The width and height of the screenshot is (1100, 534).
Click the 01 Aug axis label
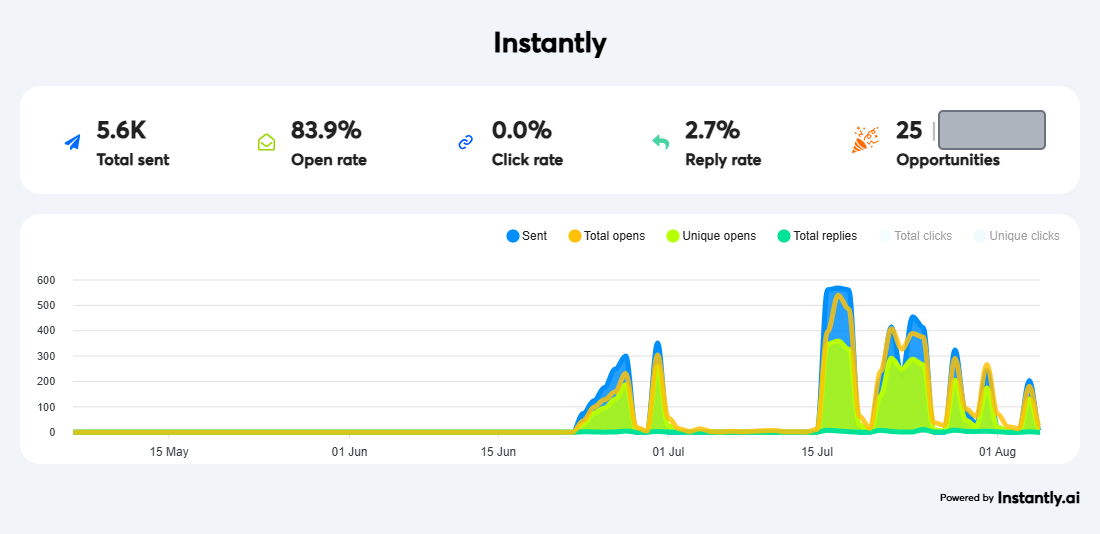click(x=997, y=452)
